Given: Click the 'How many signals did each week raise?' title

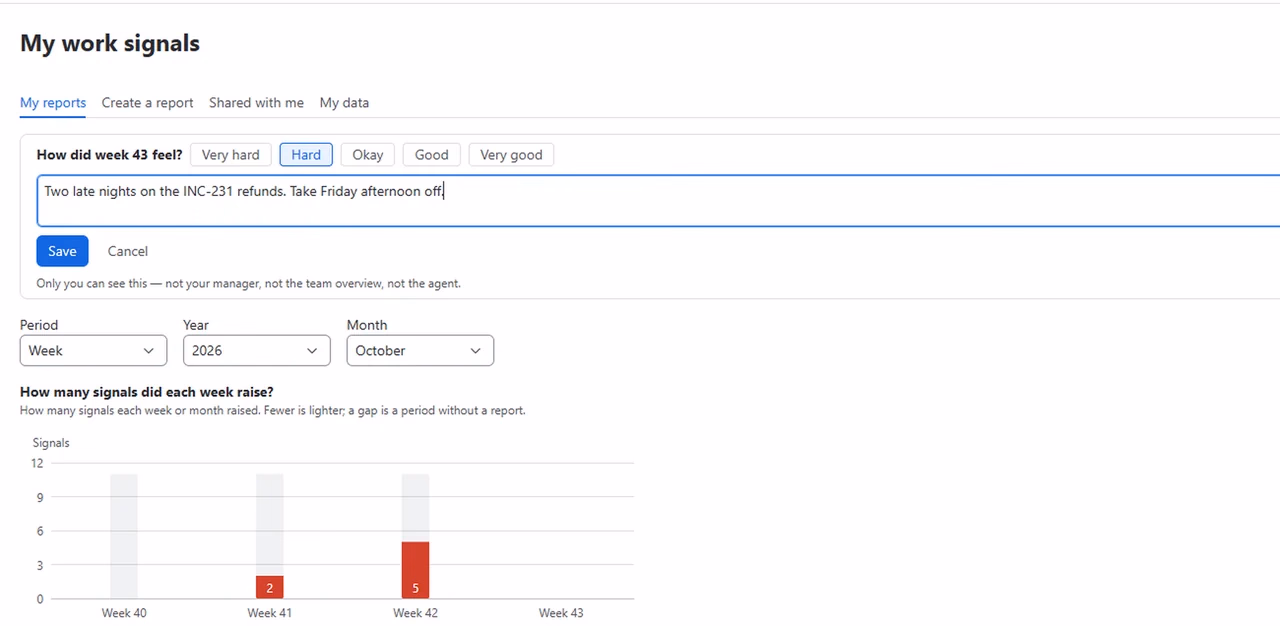Looking at the screenshot, I should (147, 392).
